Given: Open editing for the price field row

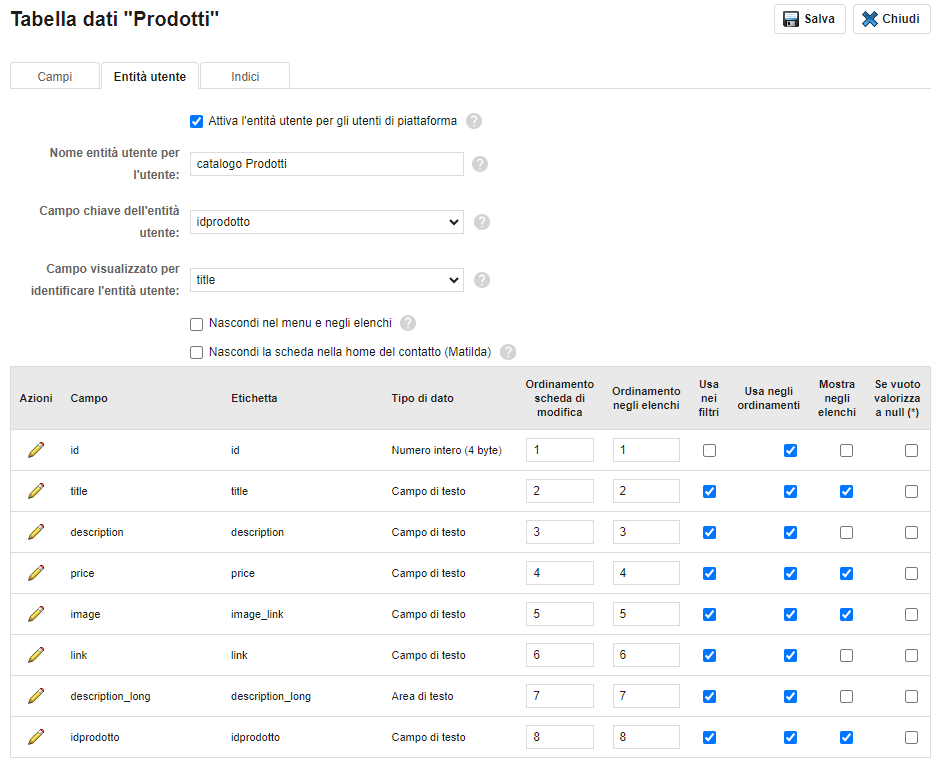Looking at the screenshot, I should pos(36,573).
